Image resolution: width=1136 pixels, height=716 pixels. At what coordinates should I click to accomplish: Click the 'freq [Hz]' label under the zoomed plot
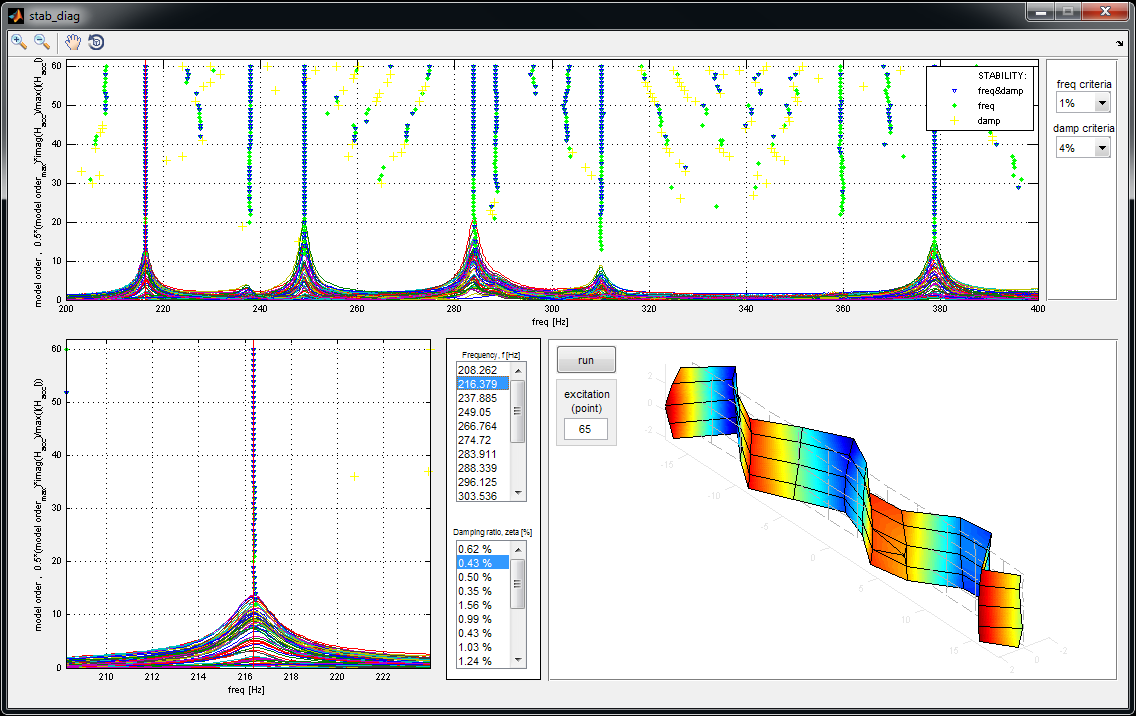[x=246, y=689]
